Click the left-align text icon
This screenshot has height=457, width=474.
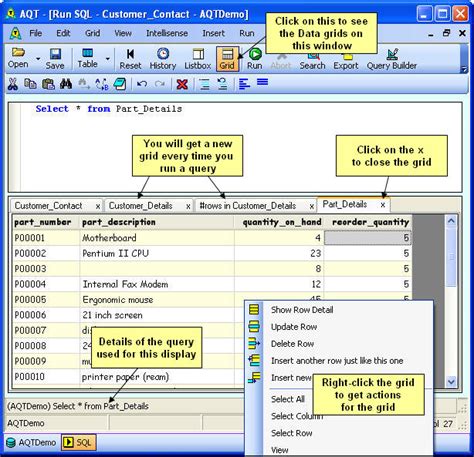(x=244, y=84)
